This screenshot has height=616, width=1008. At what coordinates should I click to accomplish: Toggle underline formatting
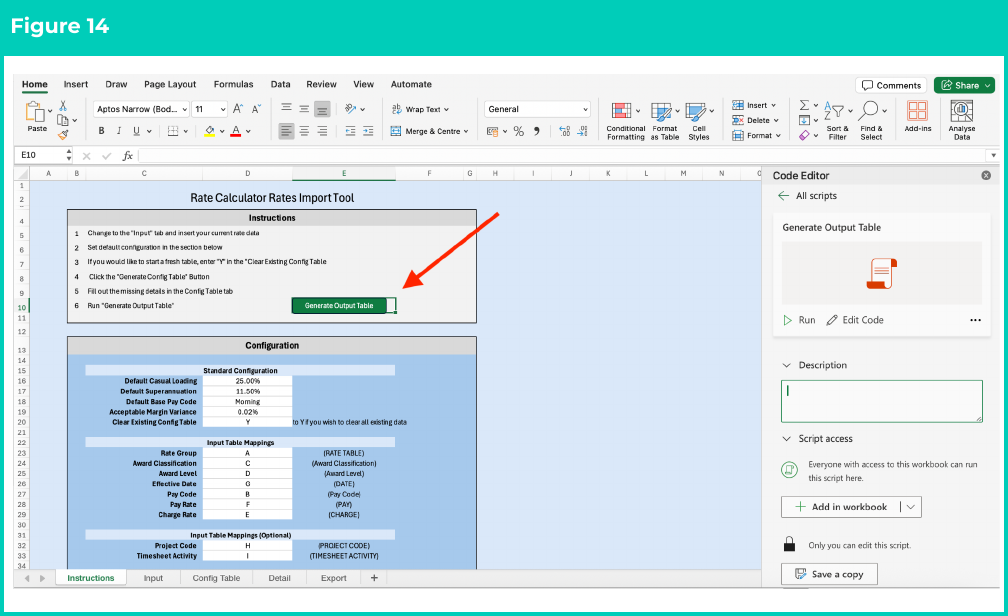point(136,131)
